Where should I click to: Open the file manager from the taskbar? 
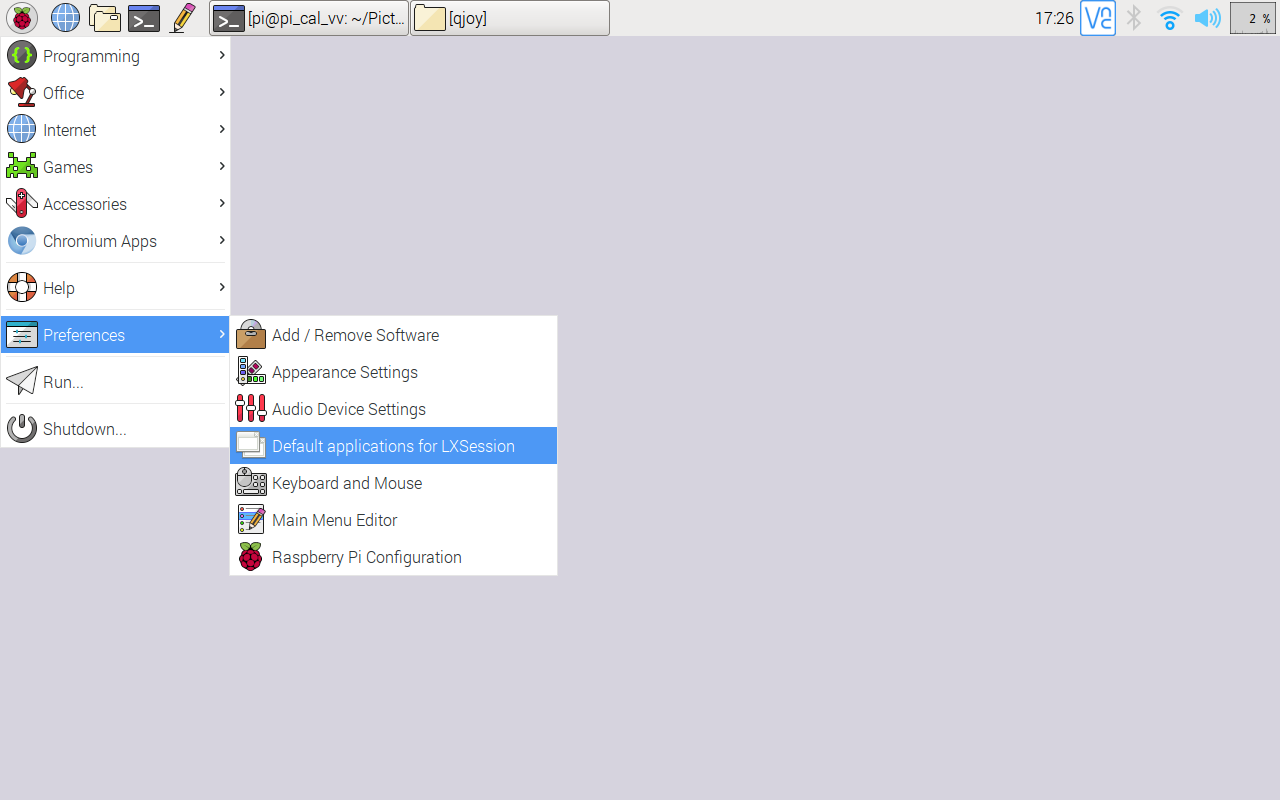(104, 17)
